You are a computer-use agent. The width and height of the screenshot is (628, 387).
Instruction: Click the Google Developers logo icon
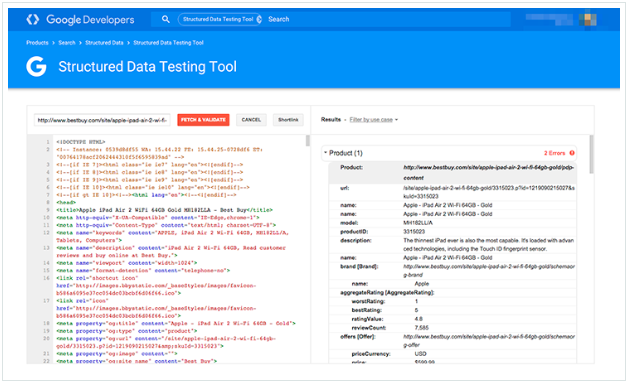32,19
